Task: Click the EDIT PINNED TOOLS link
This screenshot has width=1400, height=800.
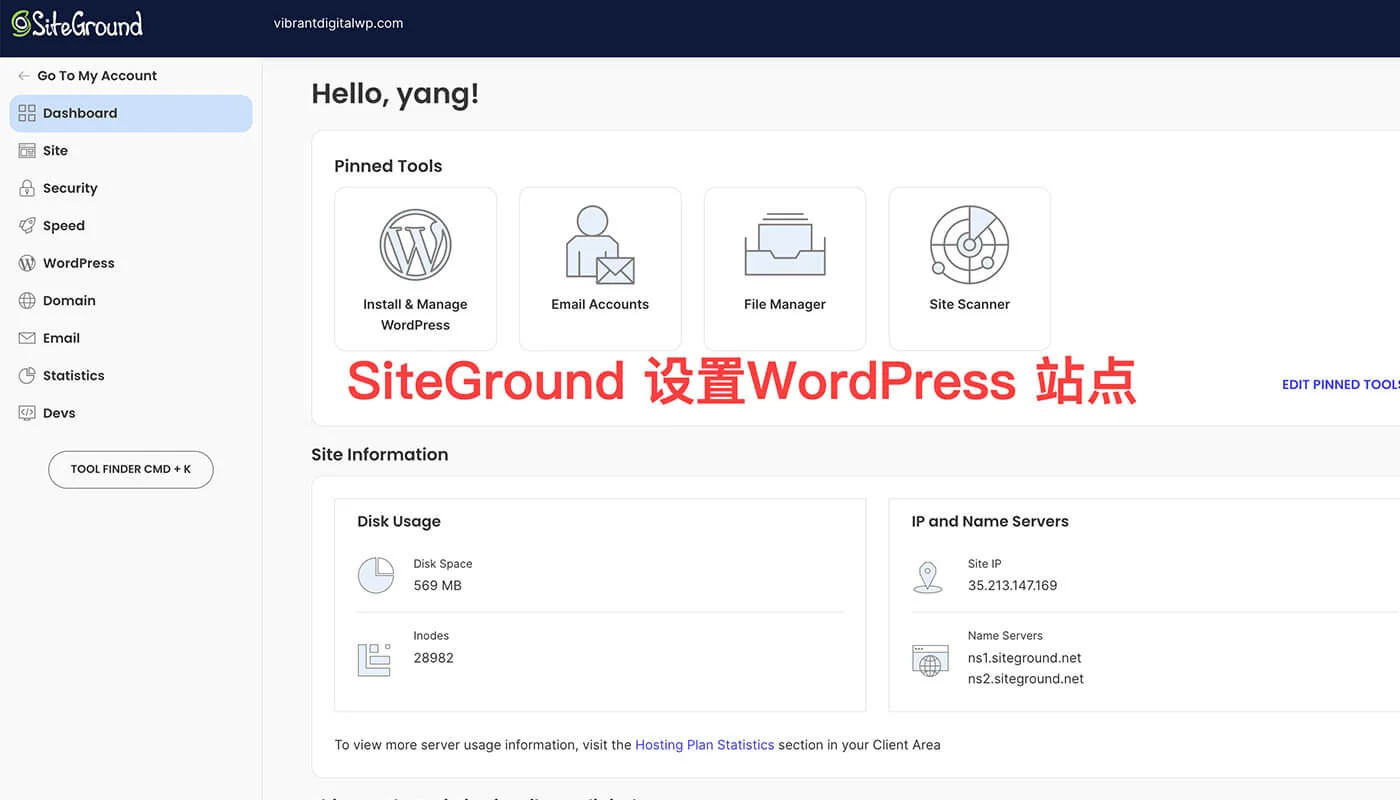Action: click(1340, 384)
